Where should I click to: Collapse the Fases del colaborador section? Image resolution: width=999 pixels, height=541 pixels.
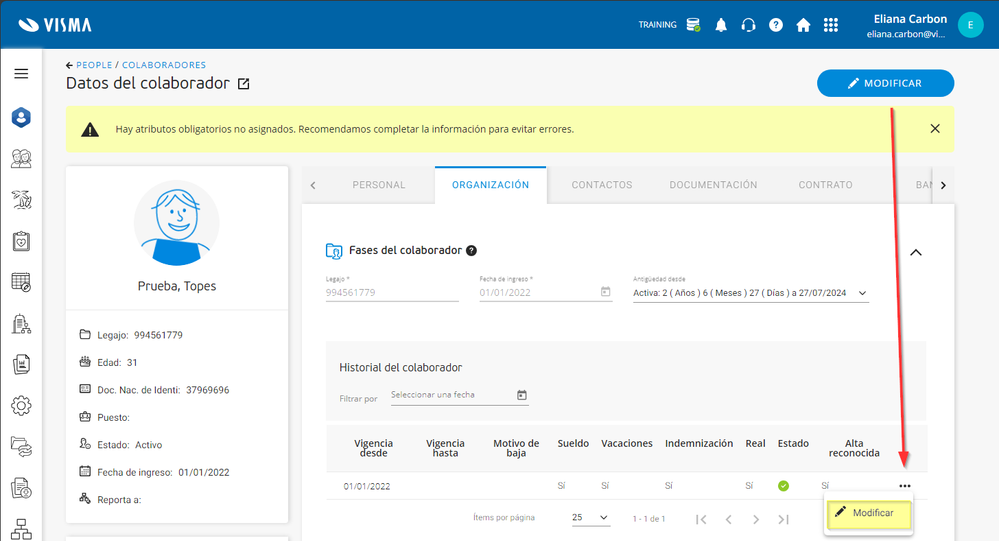pos(916,252)
